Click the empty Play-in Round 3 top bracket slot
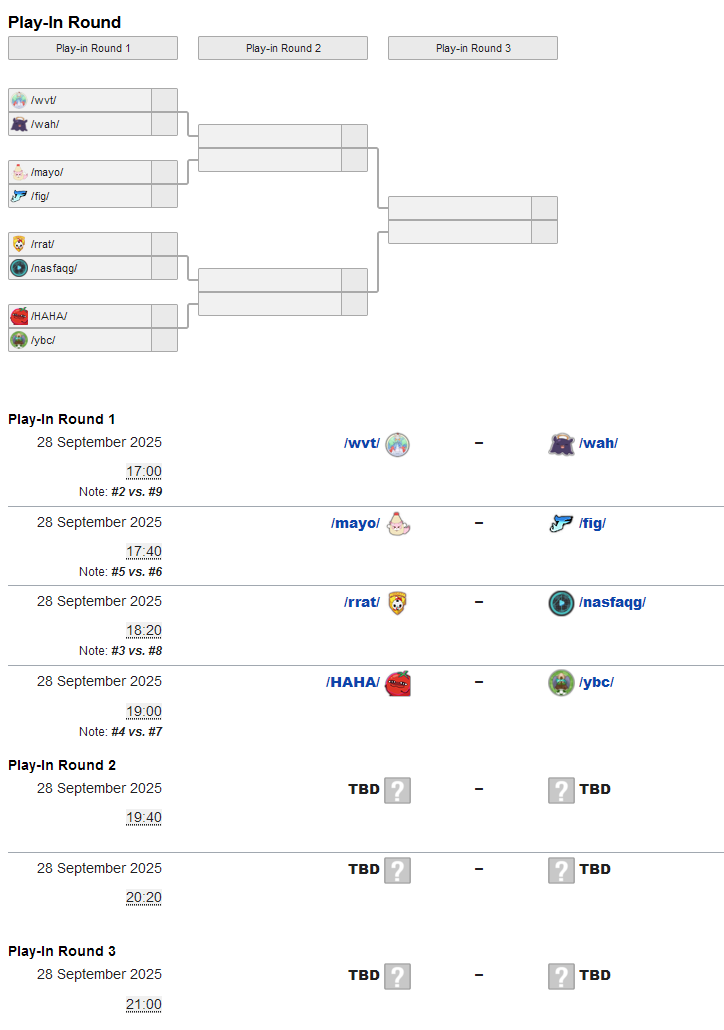 click(460, 208)
